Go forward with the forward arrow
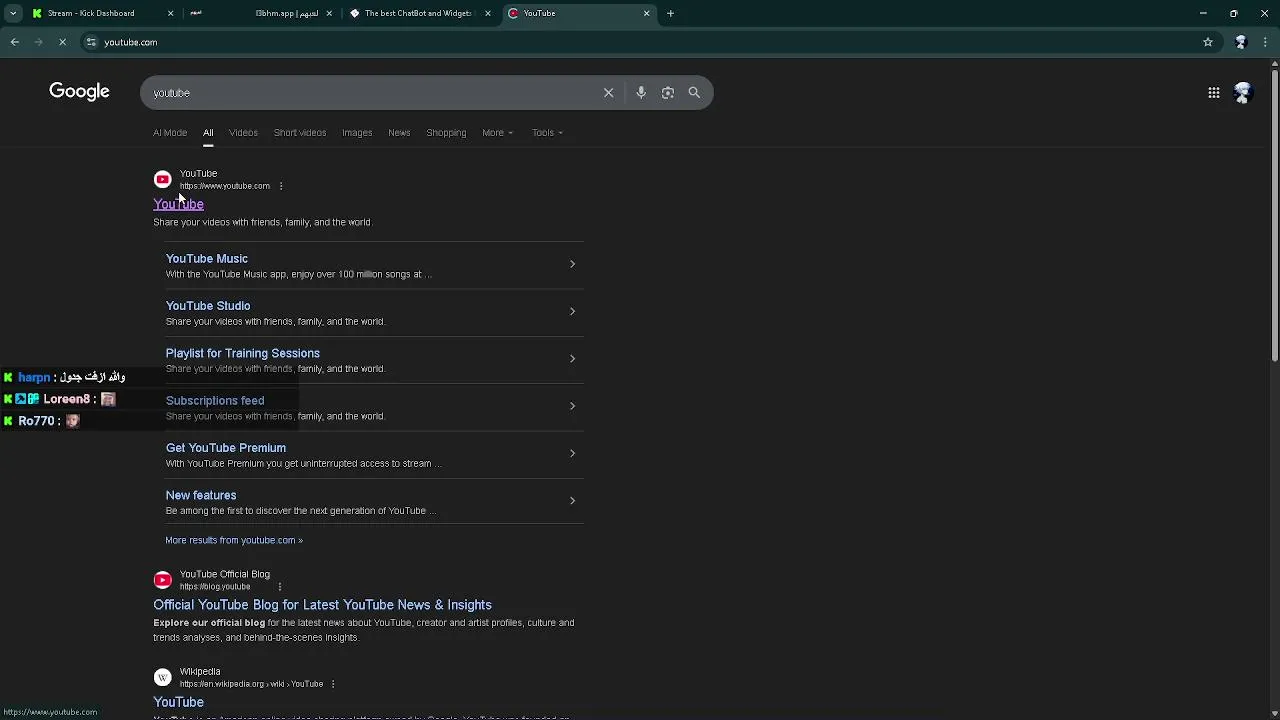The image size is (1280, 720). [x=38, y=42]
